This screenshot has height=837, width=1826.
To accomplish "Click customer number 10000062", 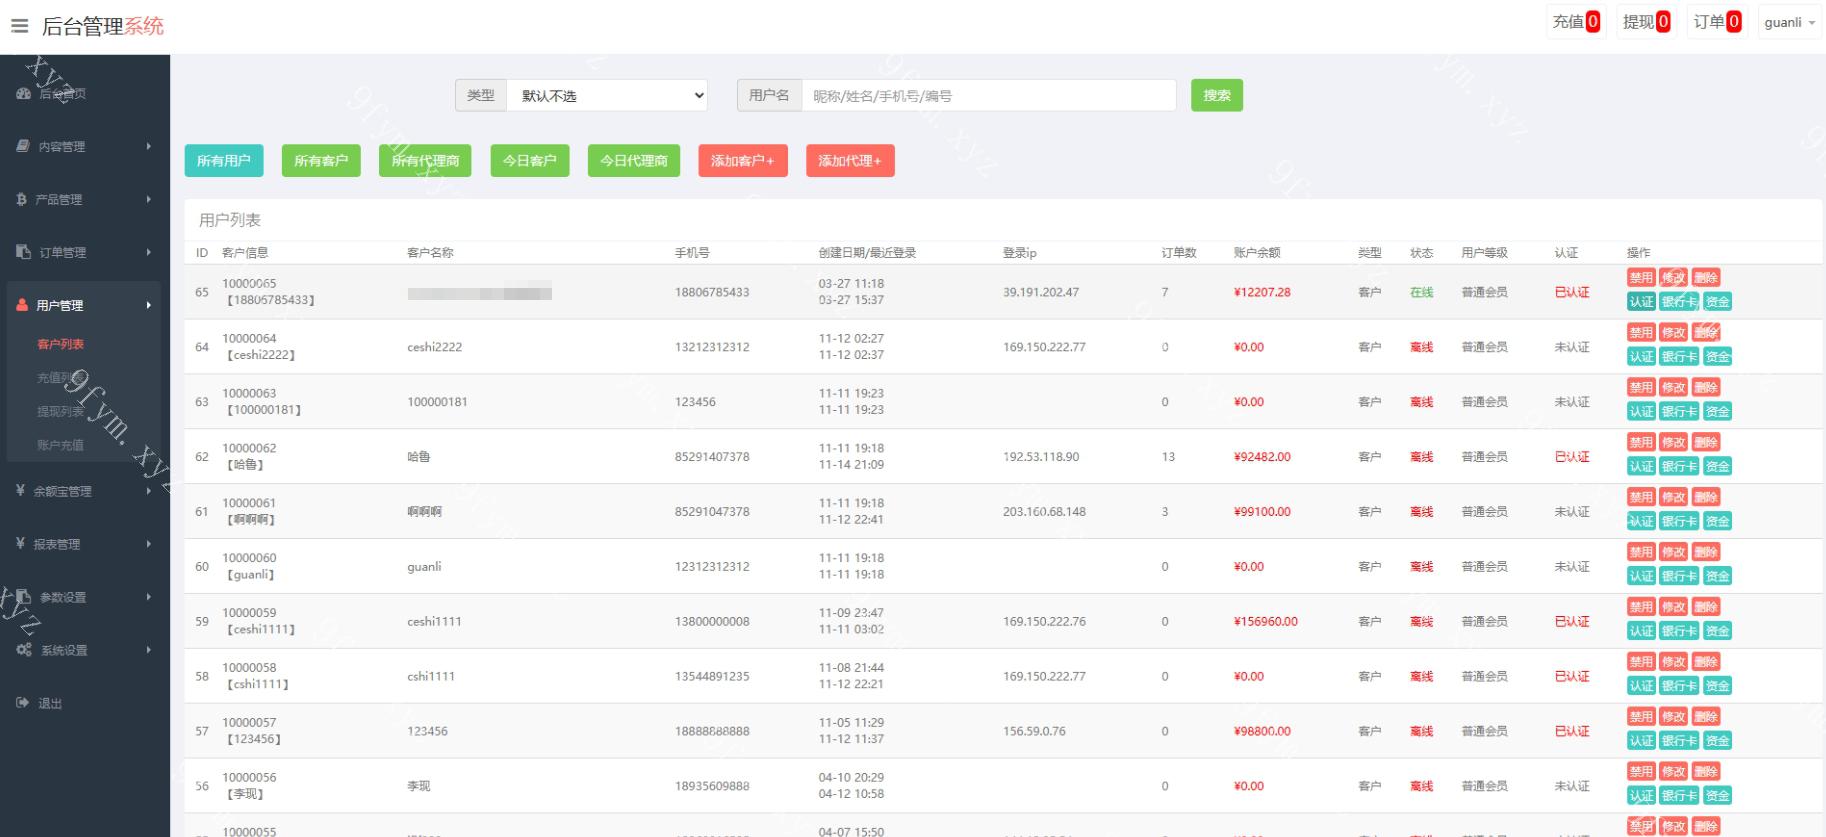I will [x=249, y=448].
